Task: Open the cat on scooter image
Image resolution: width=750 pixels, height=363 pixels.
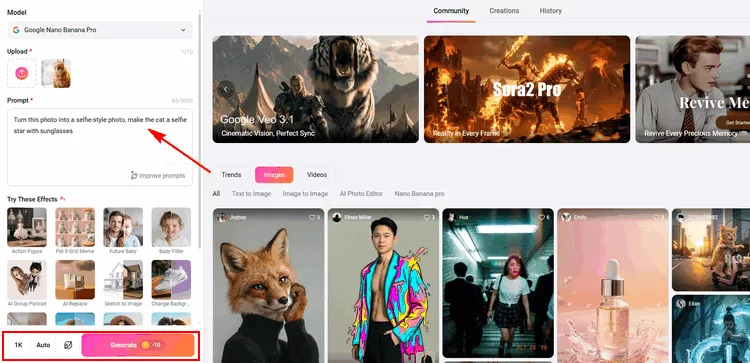Action: coord(711,250)
